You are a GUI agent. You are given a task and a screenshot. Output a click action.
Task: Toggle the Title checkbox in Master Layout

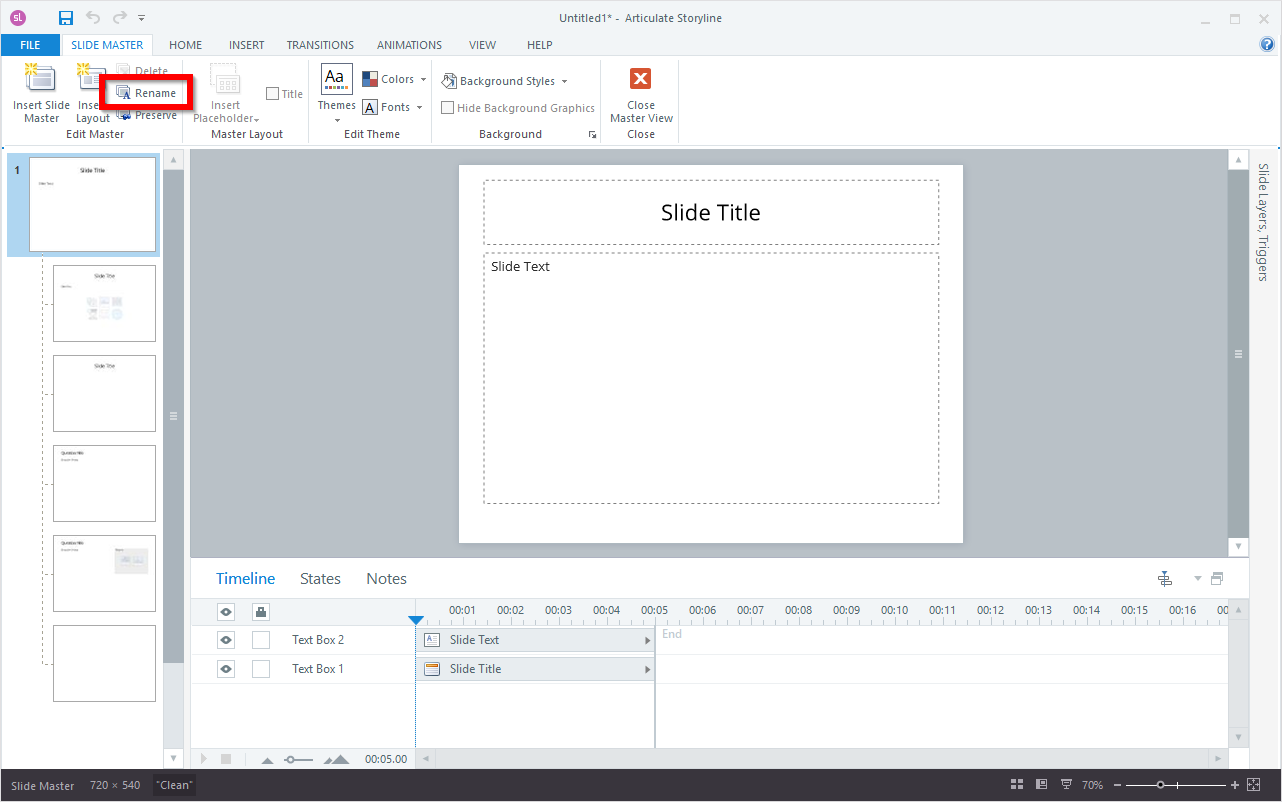pos(273,94)
